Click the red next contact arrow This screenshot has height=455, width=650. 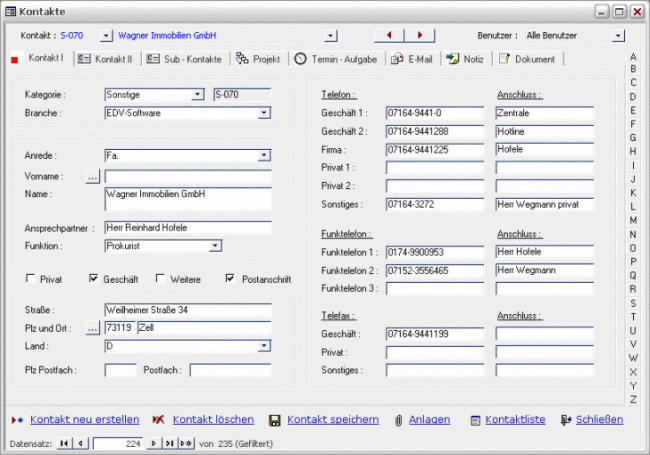420,35
